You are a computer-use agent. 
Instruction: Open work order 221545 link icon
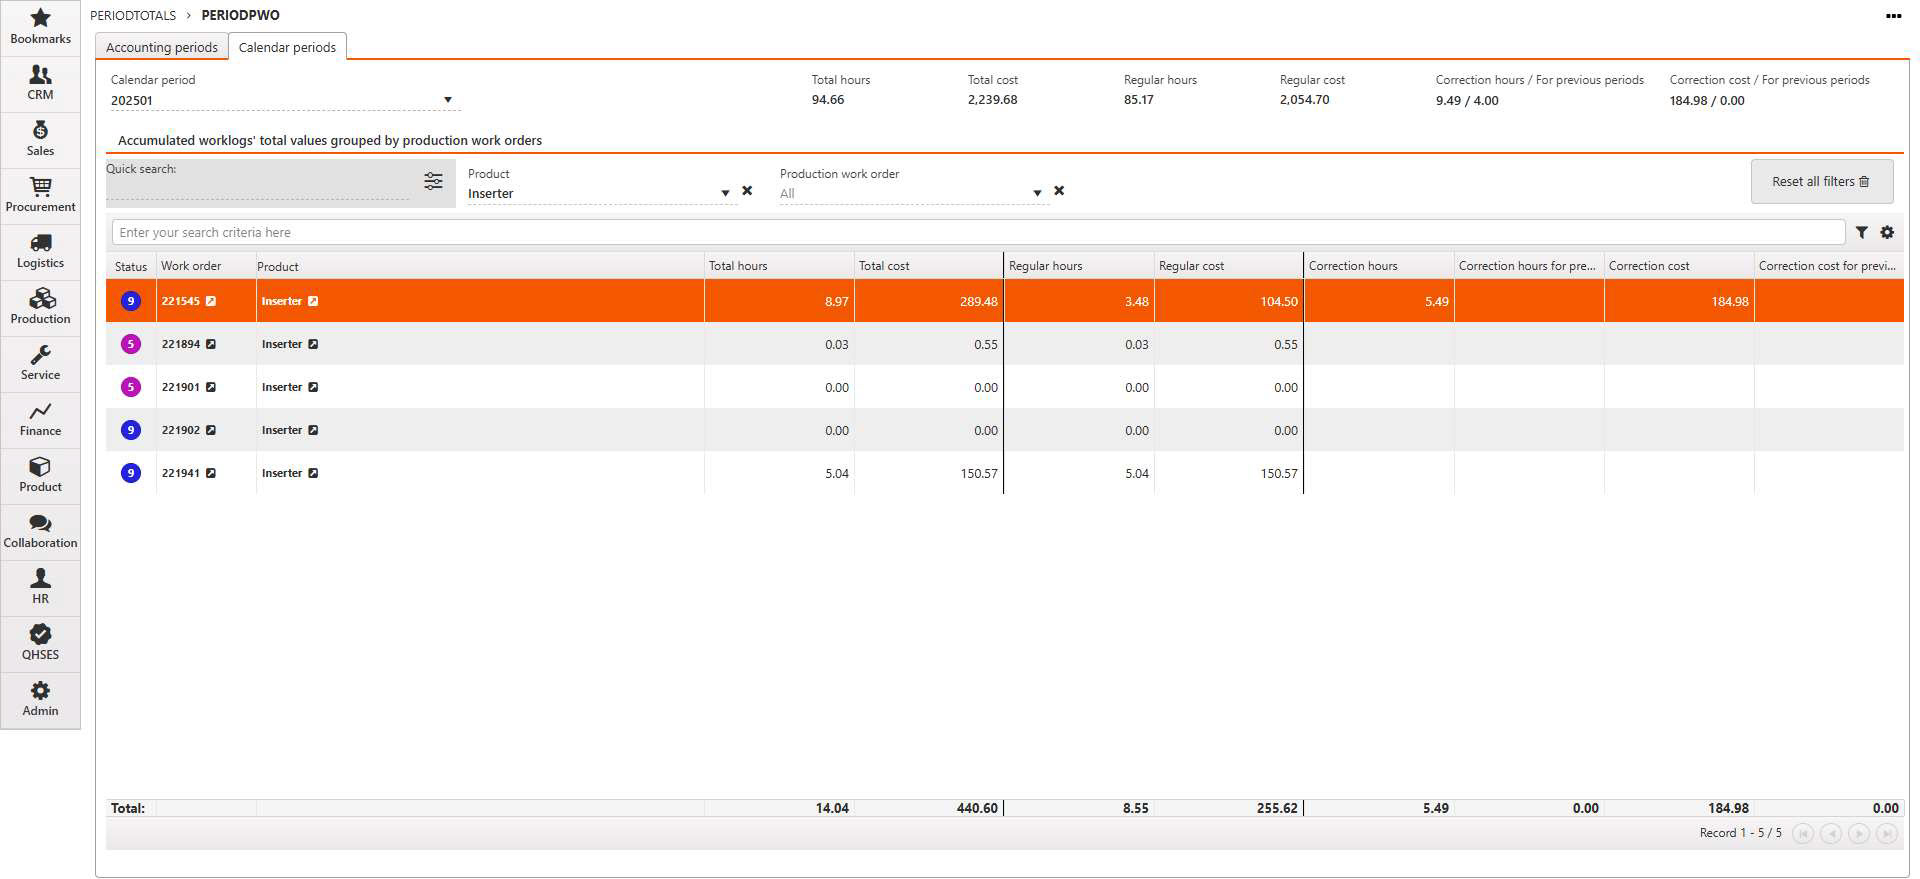[211, 301]
